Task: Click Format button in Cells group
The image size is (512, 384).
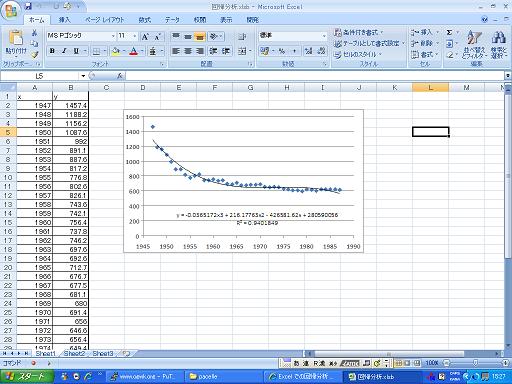Action: 424,54
